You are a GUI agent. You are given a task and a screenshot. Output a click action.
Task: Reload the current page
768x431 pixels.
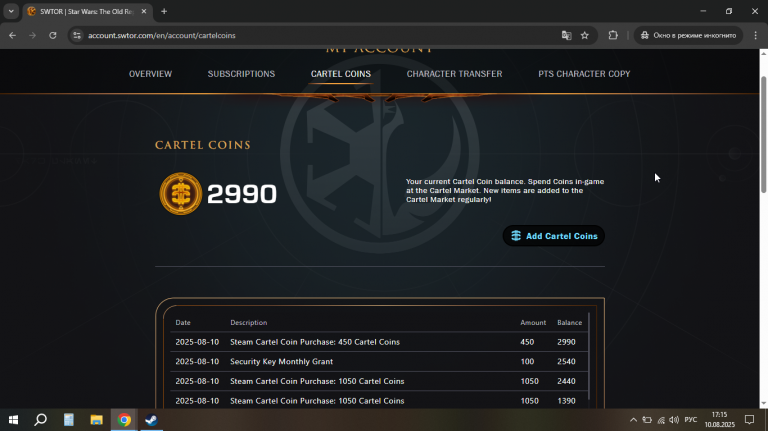pos(52,35)
